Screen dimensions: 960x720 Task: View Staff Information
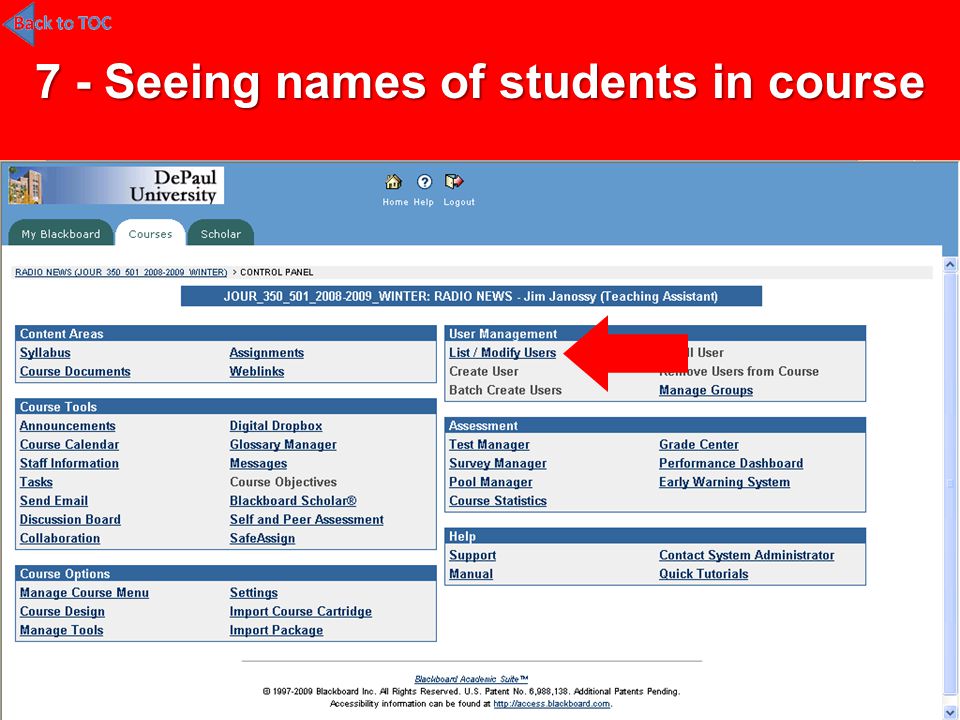[x=69, y=463]
